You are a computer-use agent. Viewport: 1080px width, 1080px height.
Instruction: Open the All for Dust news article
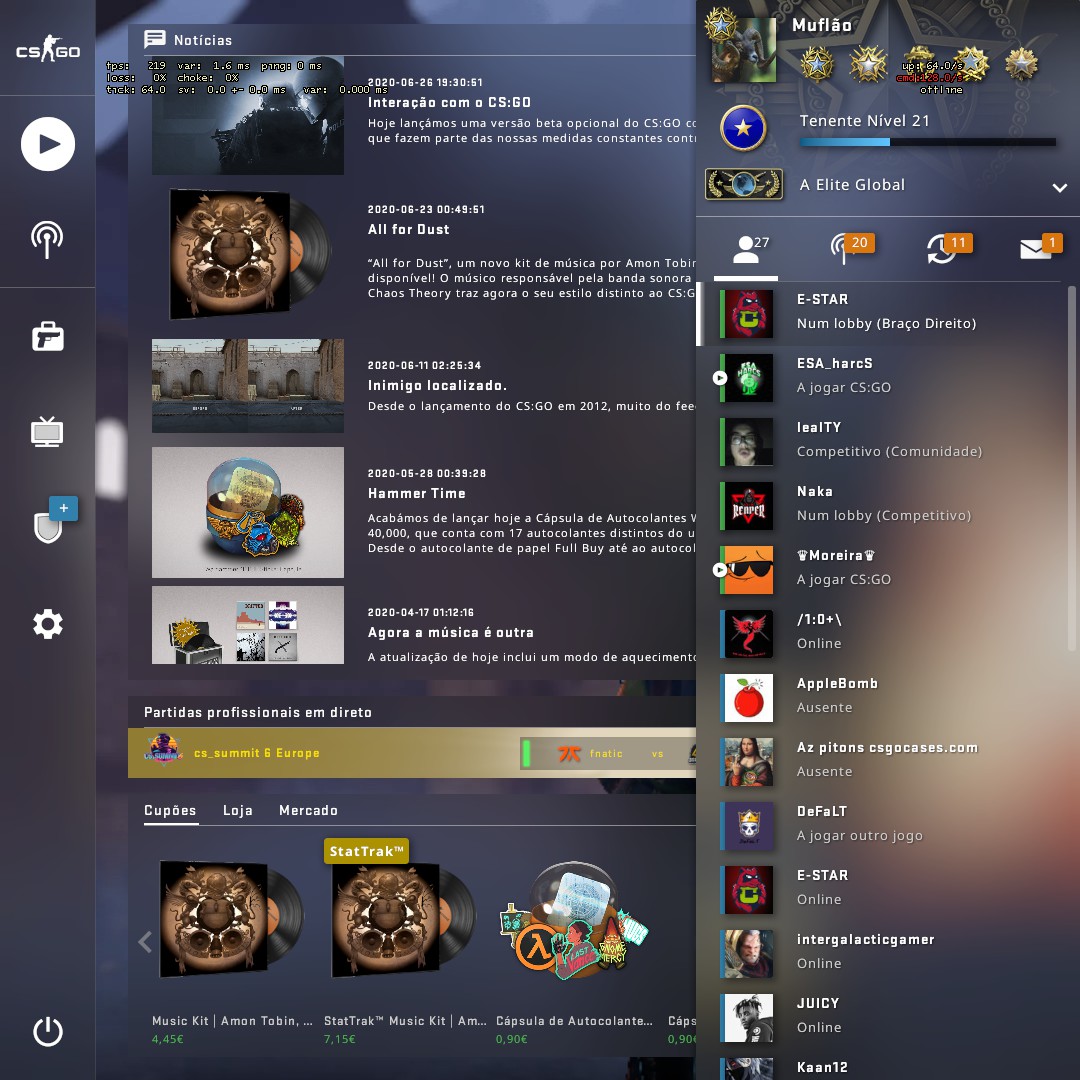[408, 229]
